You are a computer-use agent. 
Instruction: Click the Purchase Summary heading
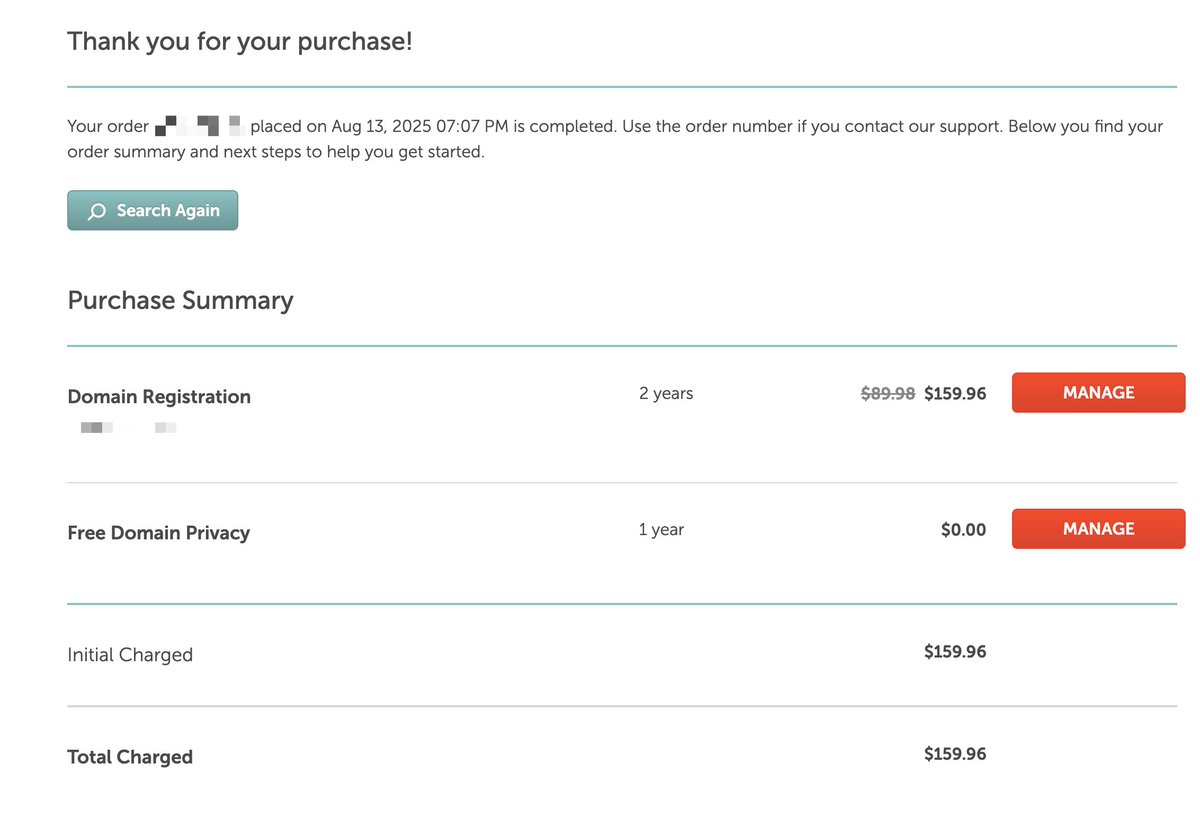pyautogui.click(x=180, y=301)
